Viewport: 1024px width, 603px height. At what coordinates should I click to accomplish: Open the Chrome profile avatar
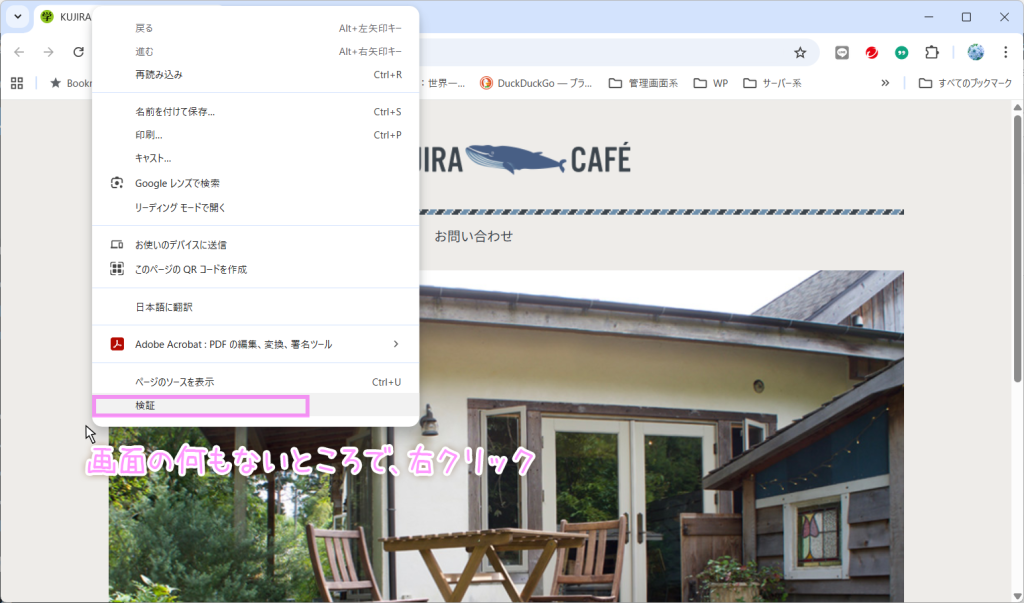(976, 52)
